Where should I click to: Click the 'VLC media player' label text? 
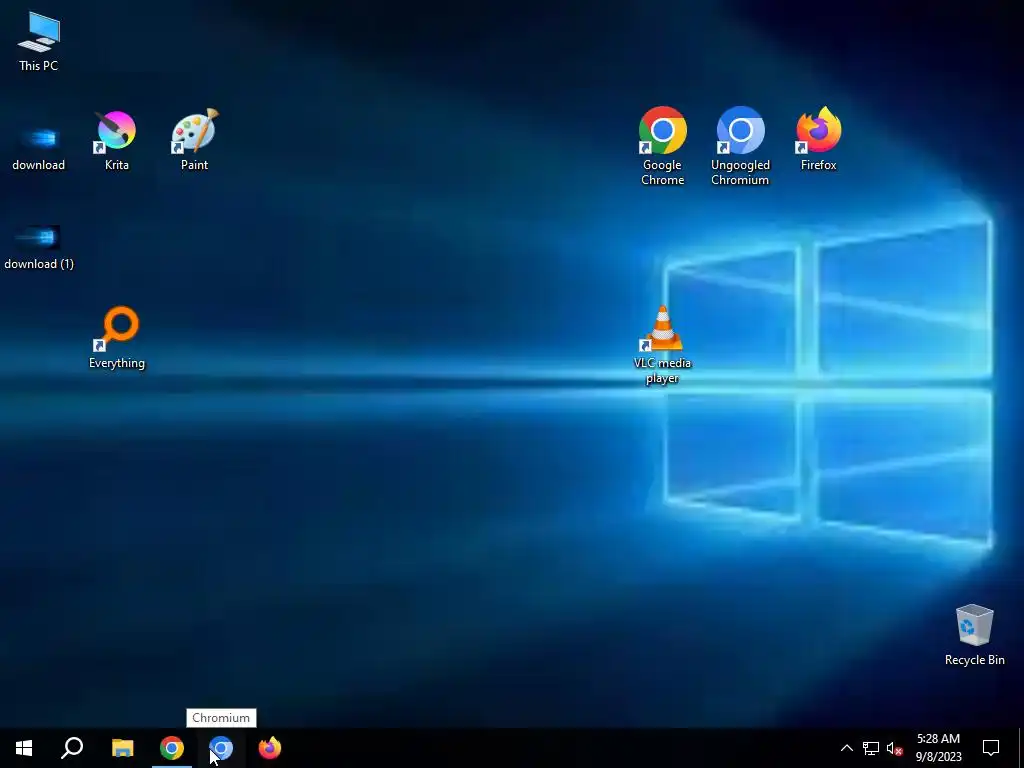tap(662, 370)
